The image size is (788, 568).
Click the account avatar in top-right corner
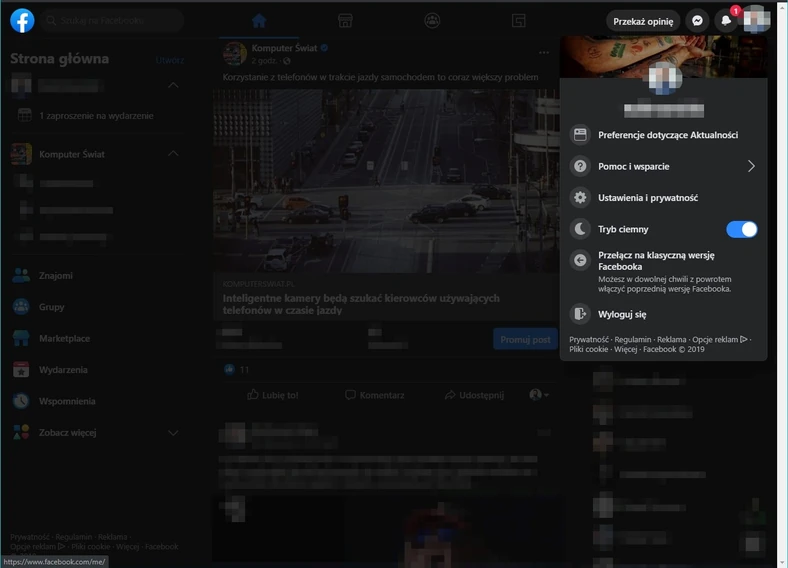(756, 20)
